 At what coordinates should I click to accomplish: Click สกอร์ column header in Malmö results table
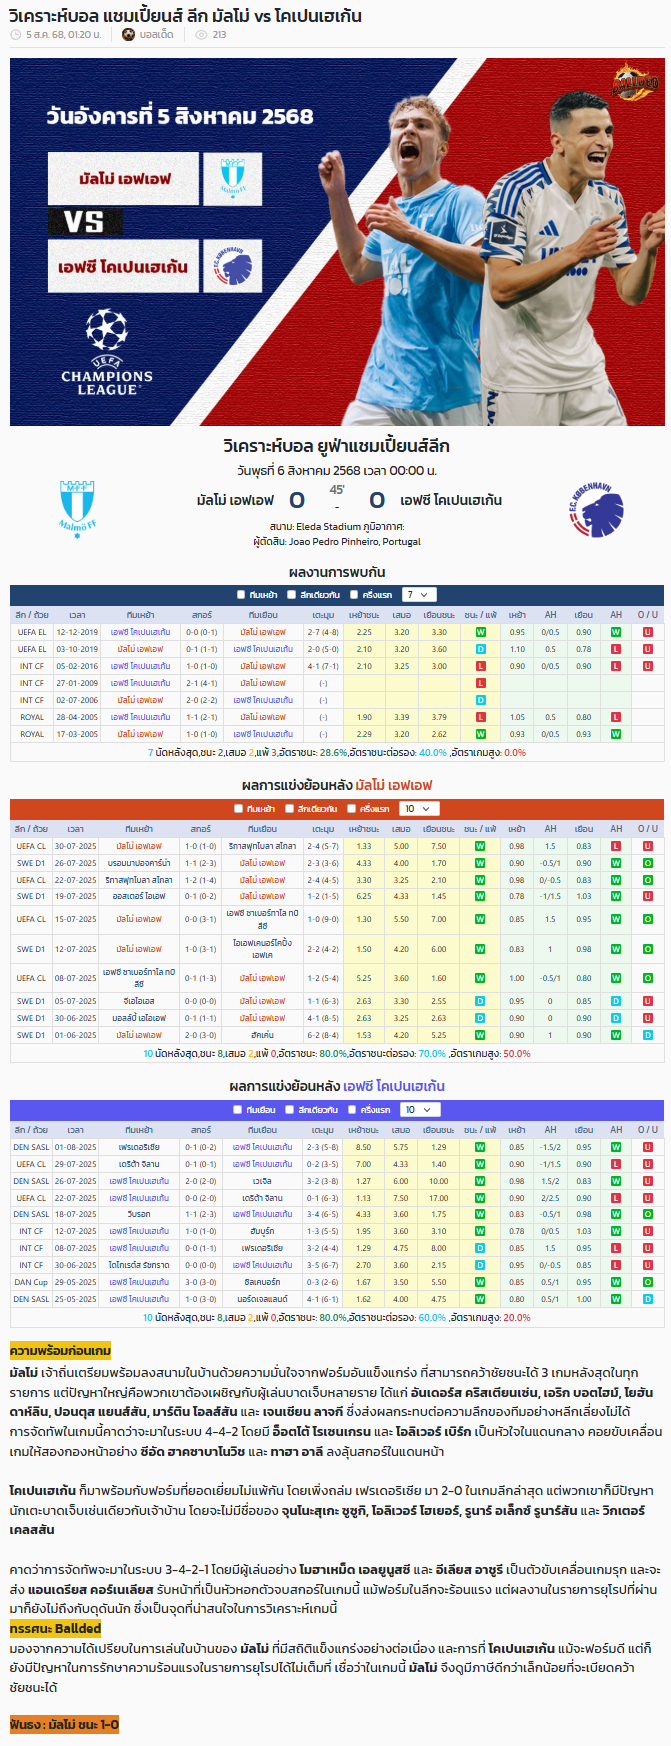(x=201, y=829)
